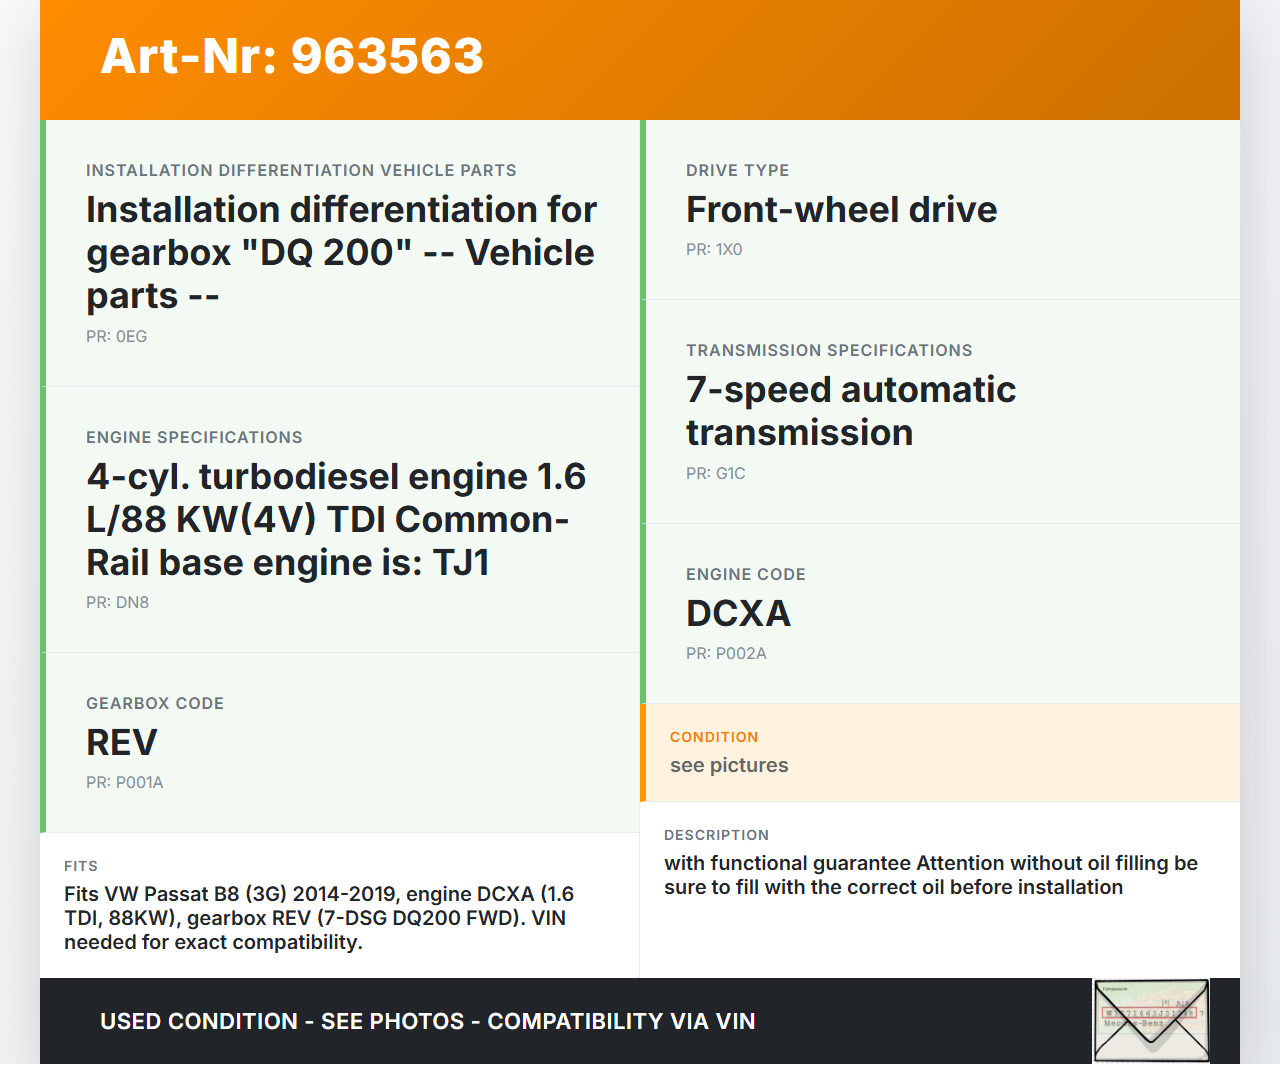Click the USED CONDITION footer banner text
Viewport: 1280px width, 1065px height.
(x=428, y=1021)
